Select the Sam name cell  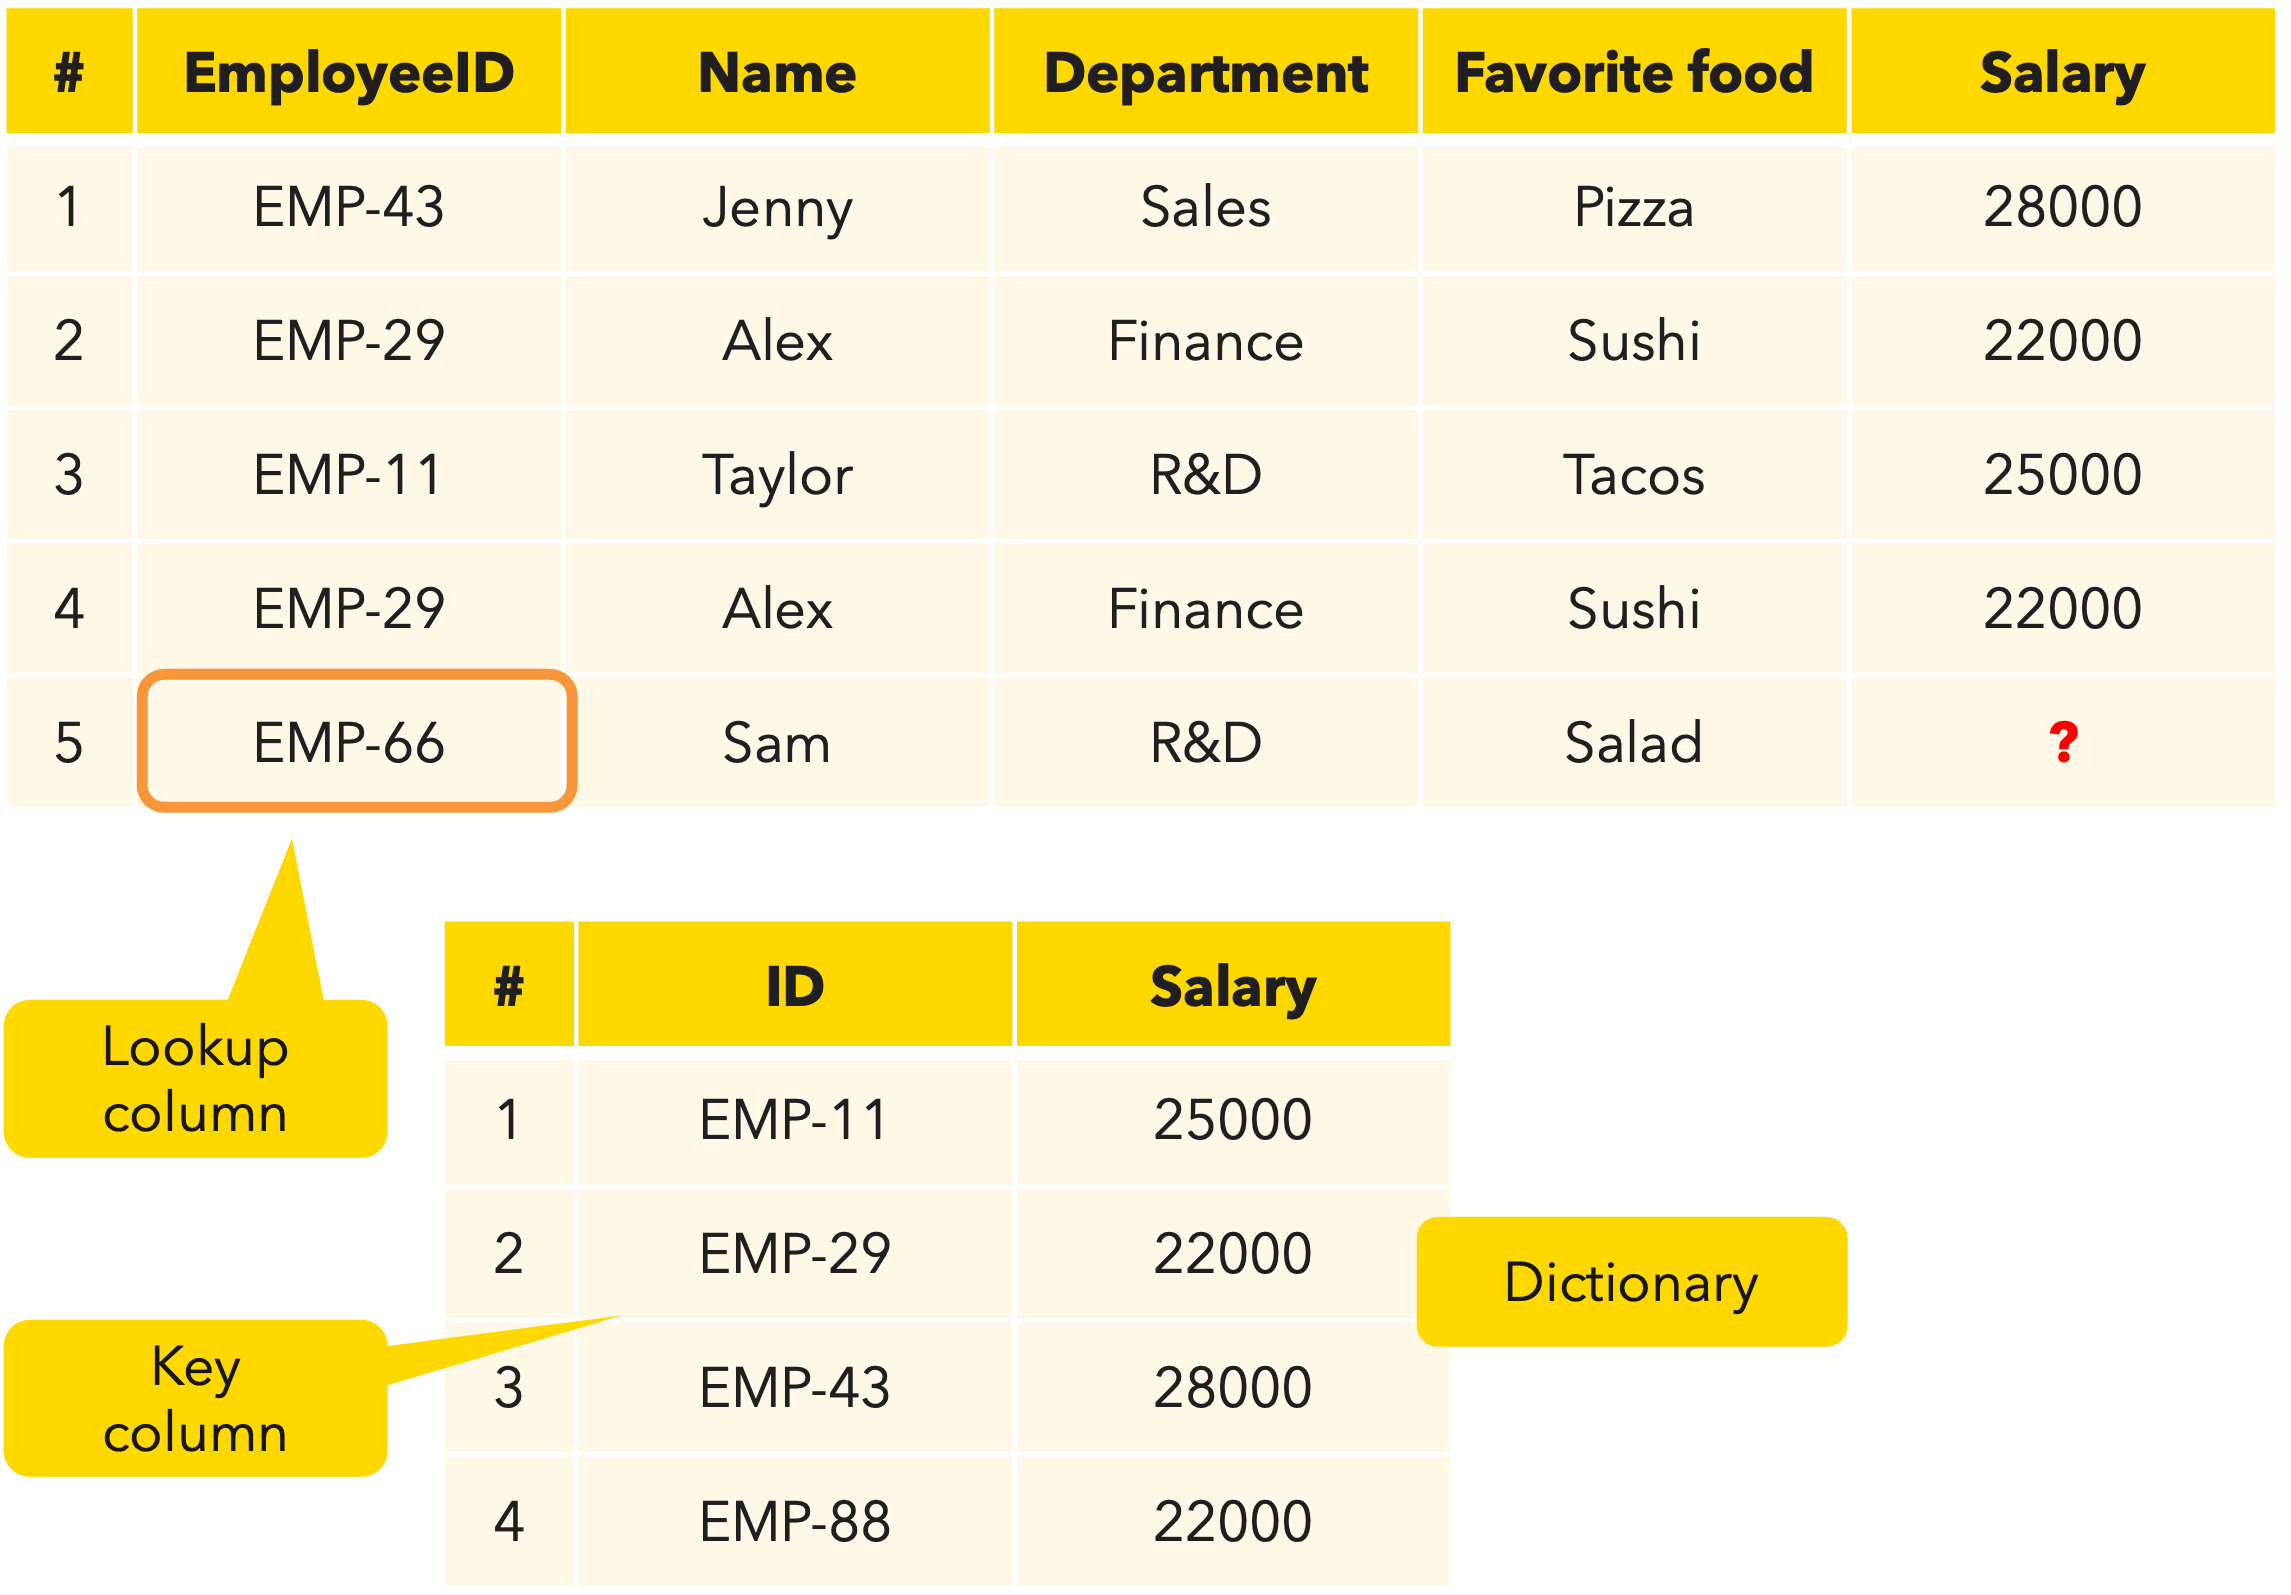[x=777, y=742]
